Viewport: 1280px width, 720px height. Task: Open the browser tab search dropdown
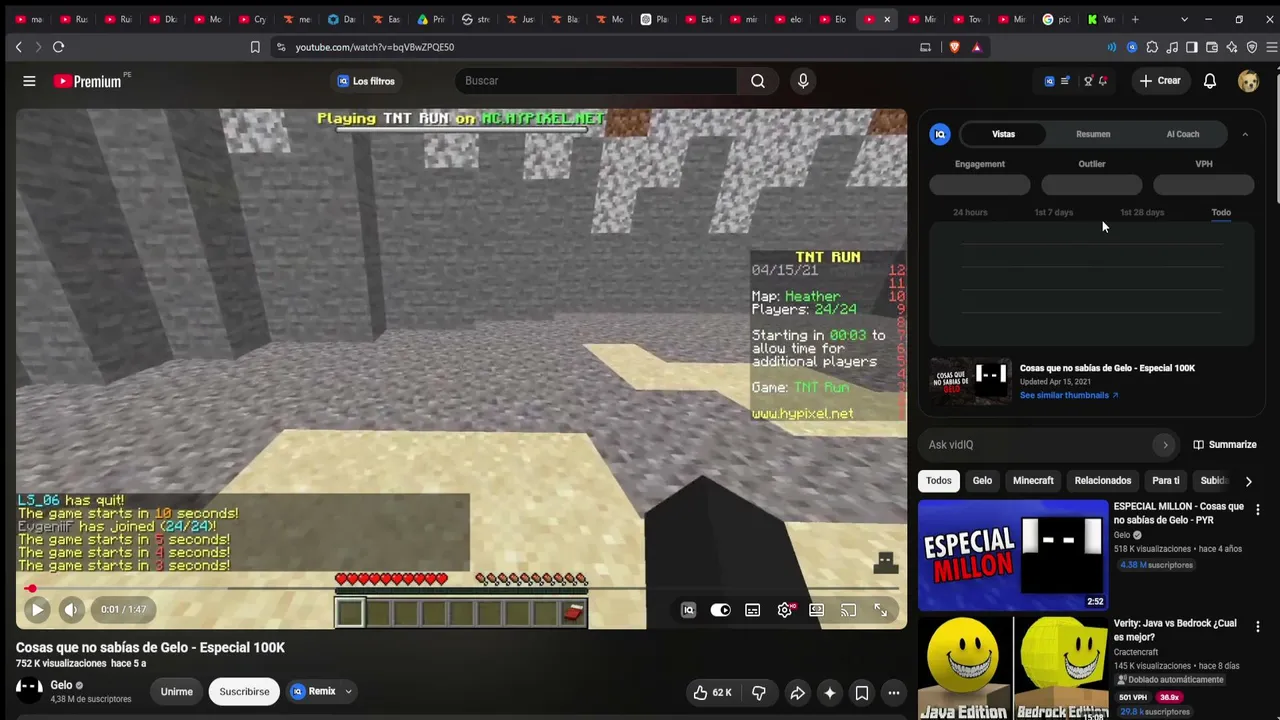click(x=1184, y=19)
